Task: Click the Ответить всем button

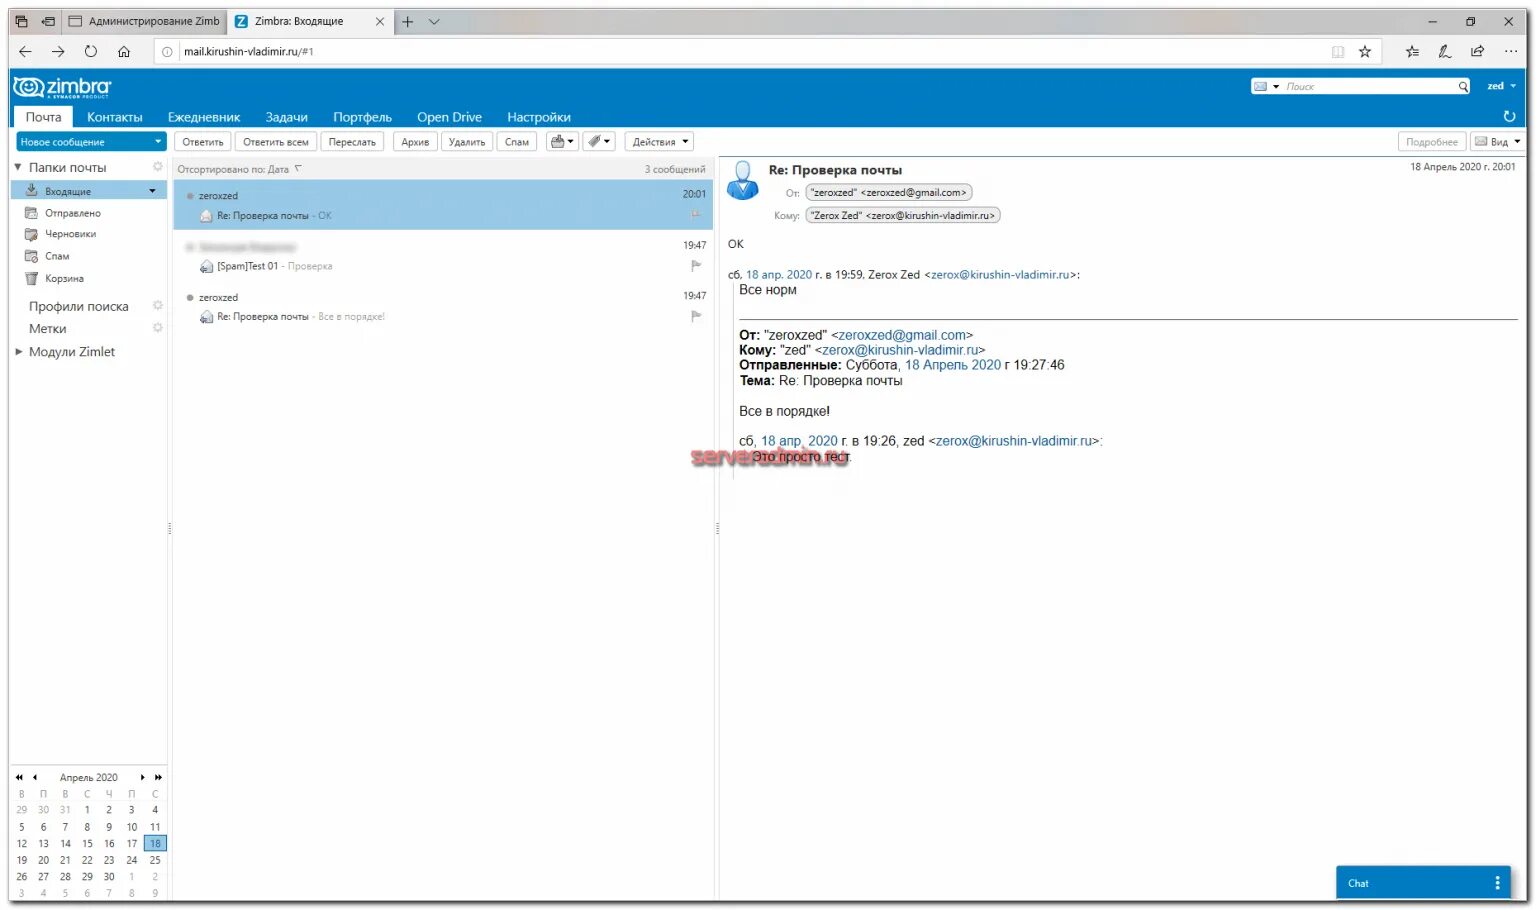Action: [x=276, y=142]
